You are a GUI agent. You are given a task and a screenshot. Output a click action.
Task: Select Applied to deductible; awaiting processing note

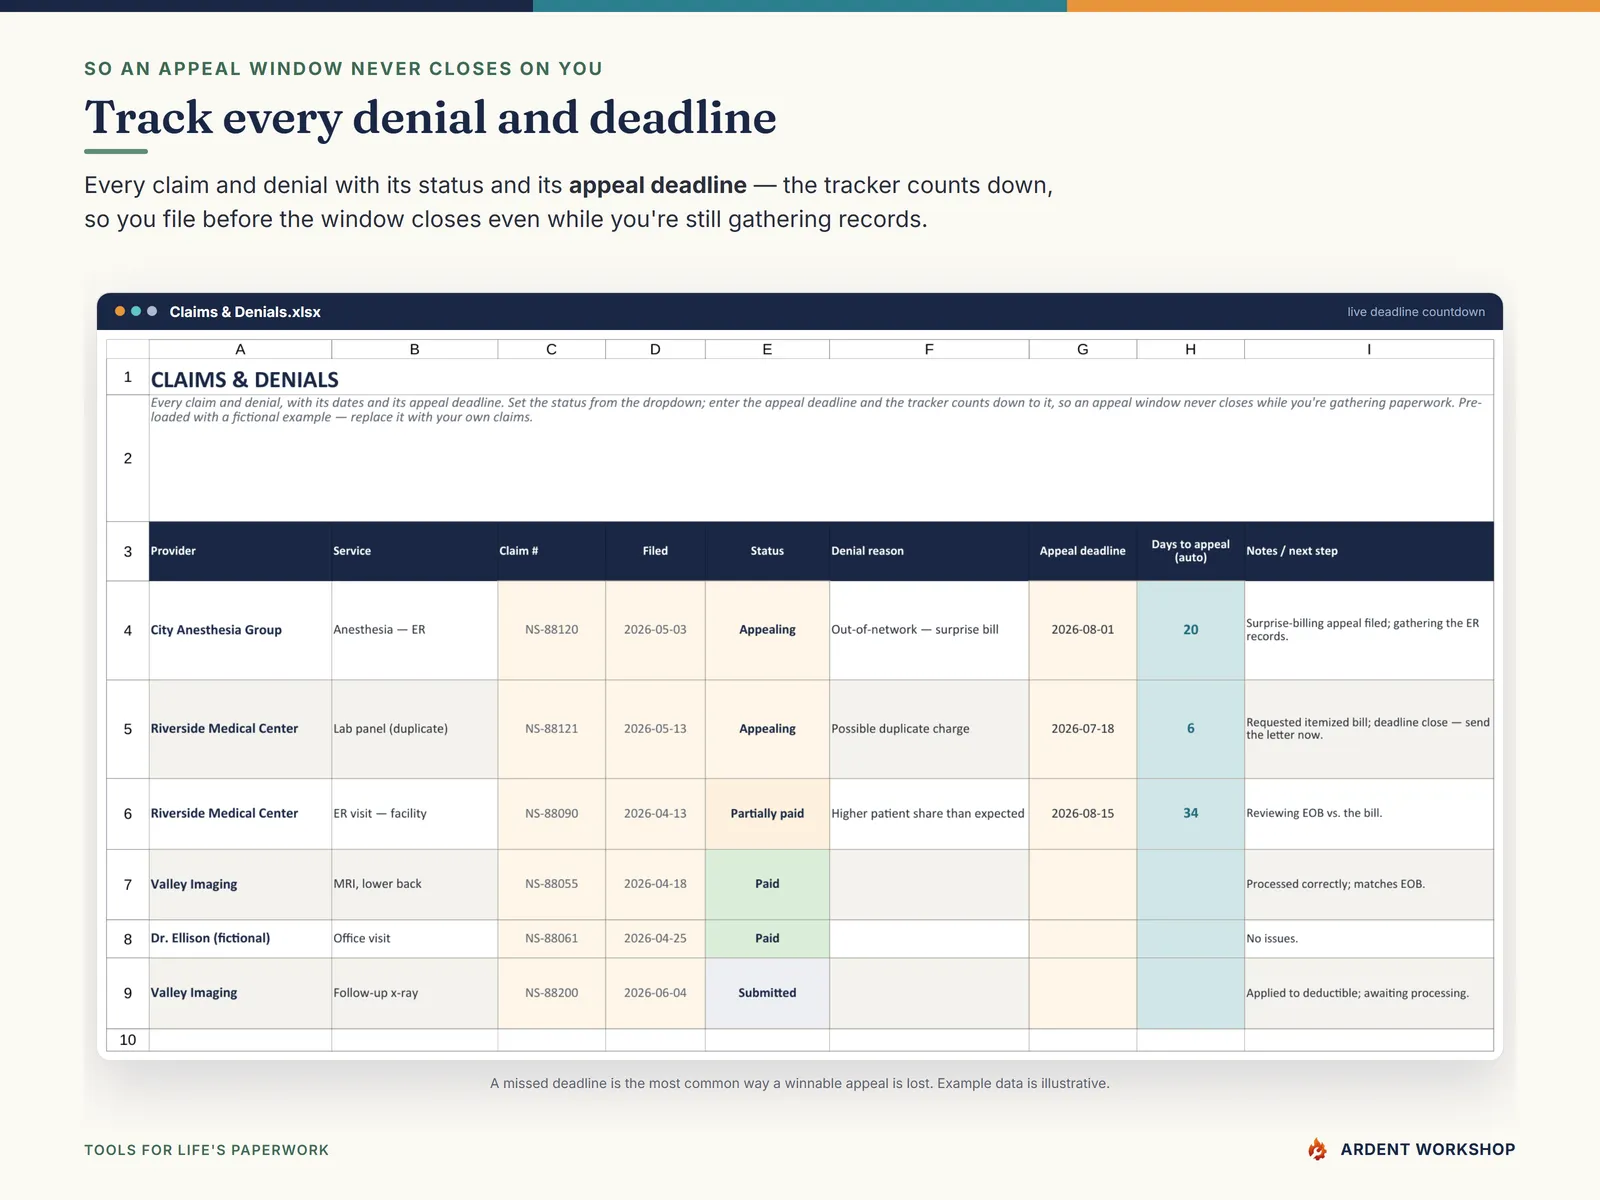[x=1369, y=993]
